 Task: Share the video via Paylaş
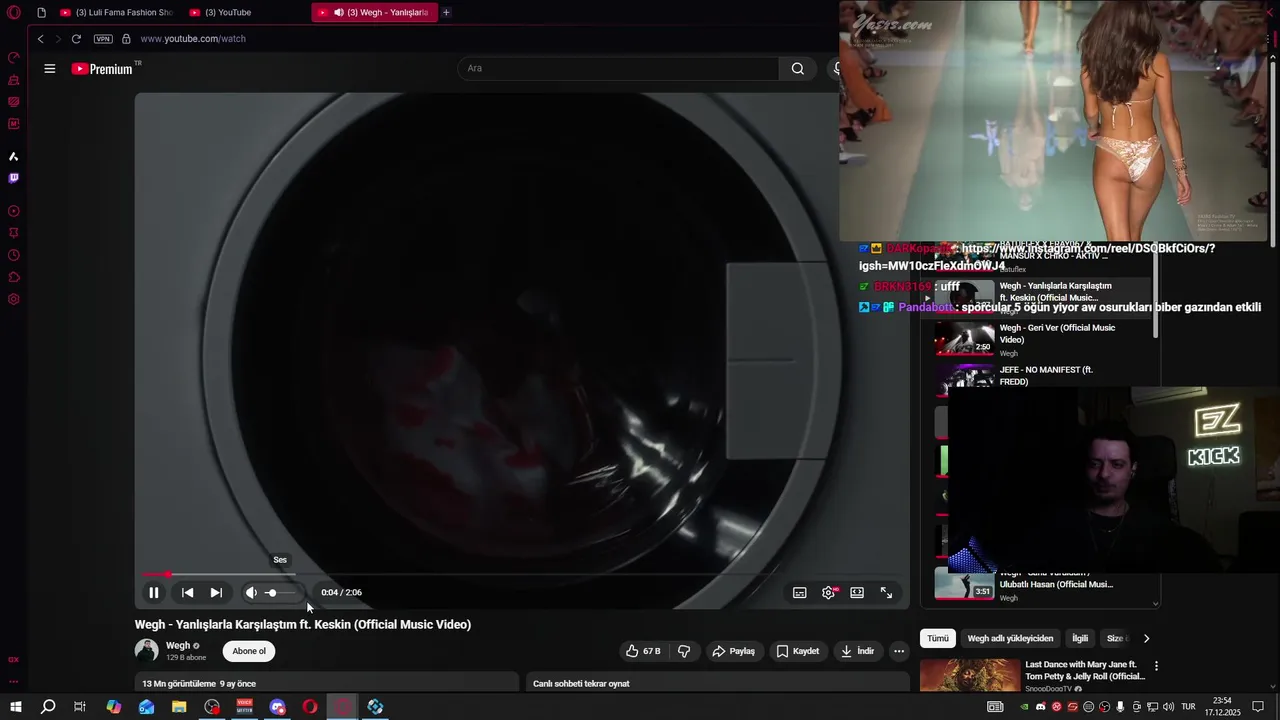point(734,651)
